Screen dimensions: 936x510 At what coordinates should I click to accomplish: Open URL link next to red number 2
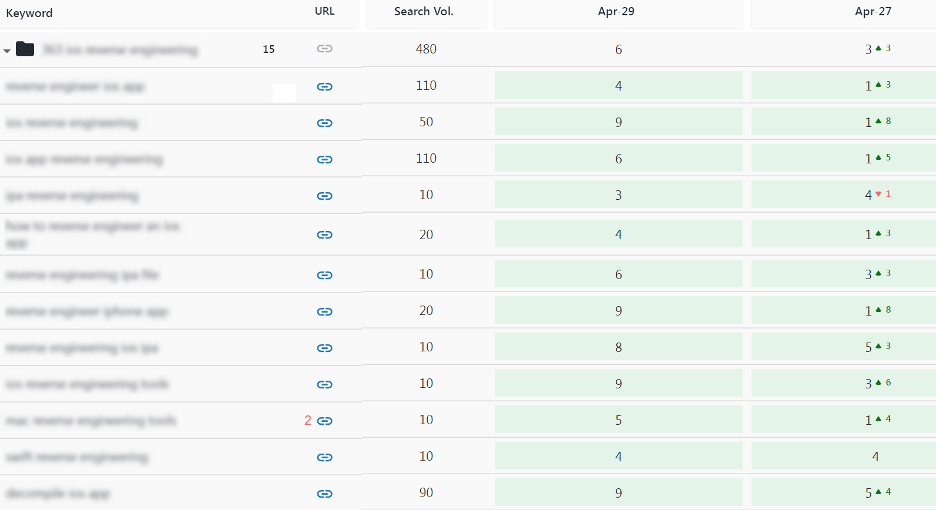[324, 421]
